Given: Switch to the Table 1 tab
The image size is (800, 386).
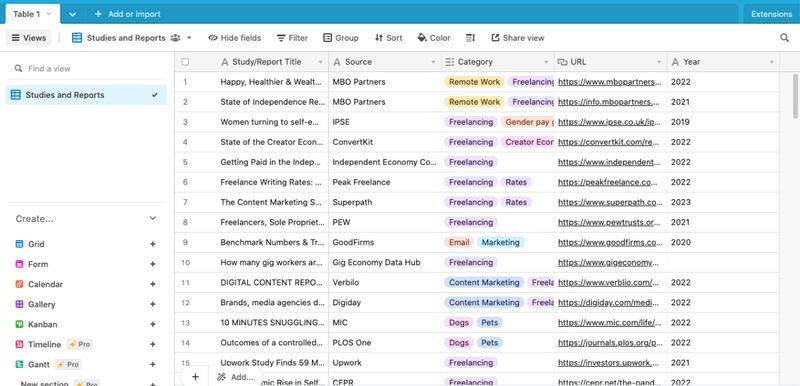Looking at the screenshot, I should tap(32, 14).
